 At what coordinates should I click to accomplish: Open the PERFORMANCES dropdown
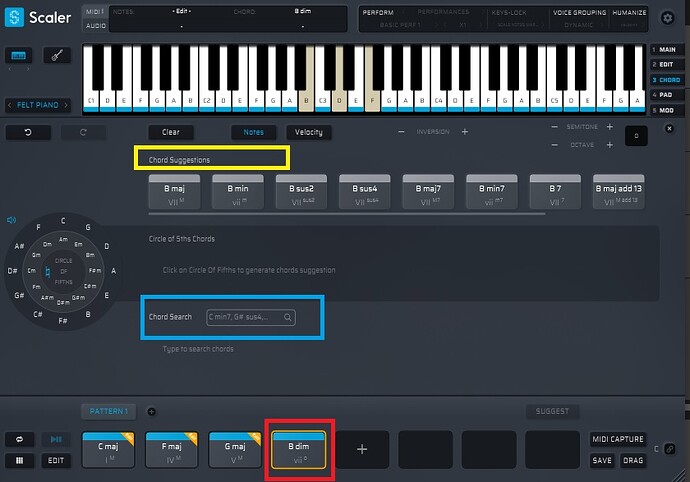pyautogui.click(x=443, y=12)
